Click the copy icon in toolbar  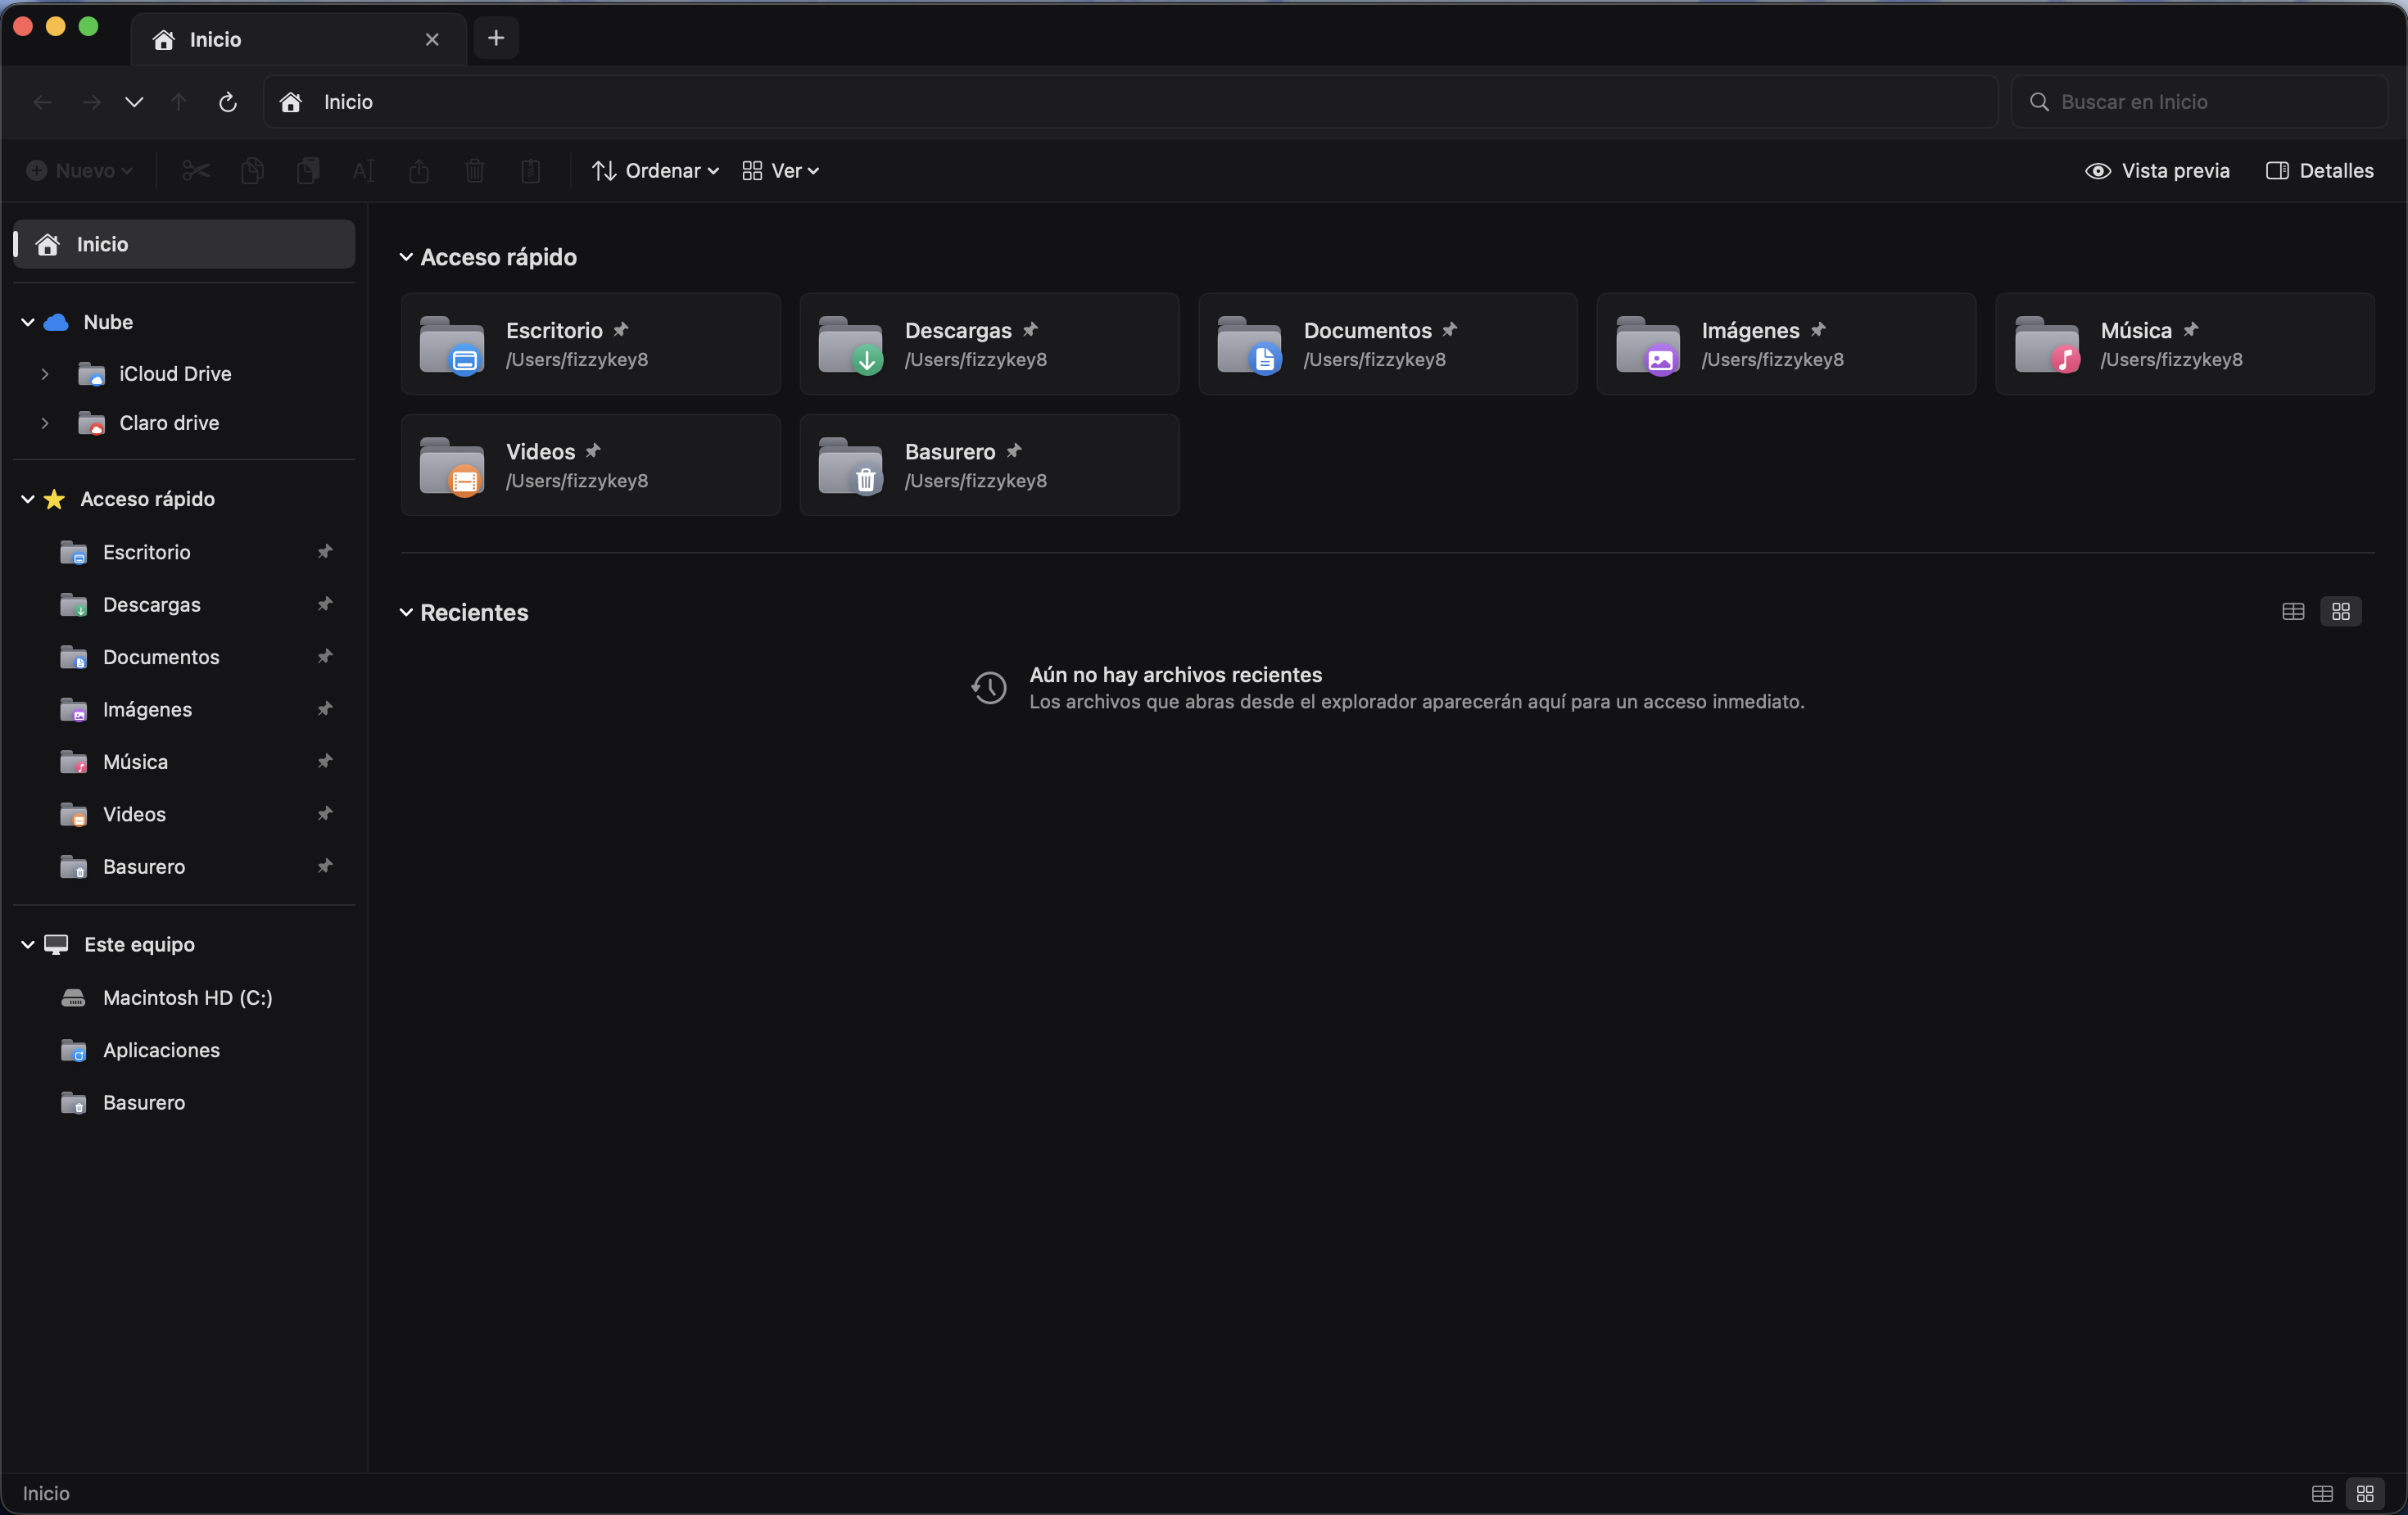[252, 171]
